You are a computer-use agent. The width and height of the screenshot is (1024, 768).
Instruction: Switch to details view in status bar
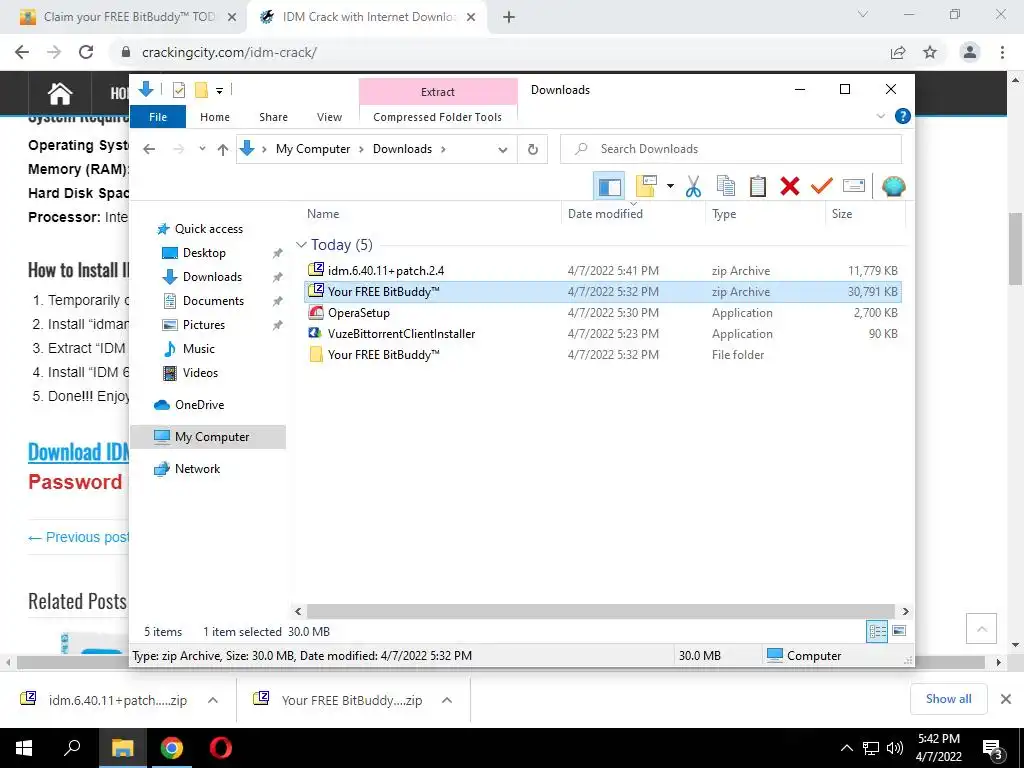pyautogui.click(x=877, y=631)
